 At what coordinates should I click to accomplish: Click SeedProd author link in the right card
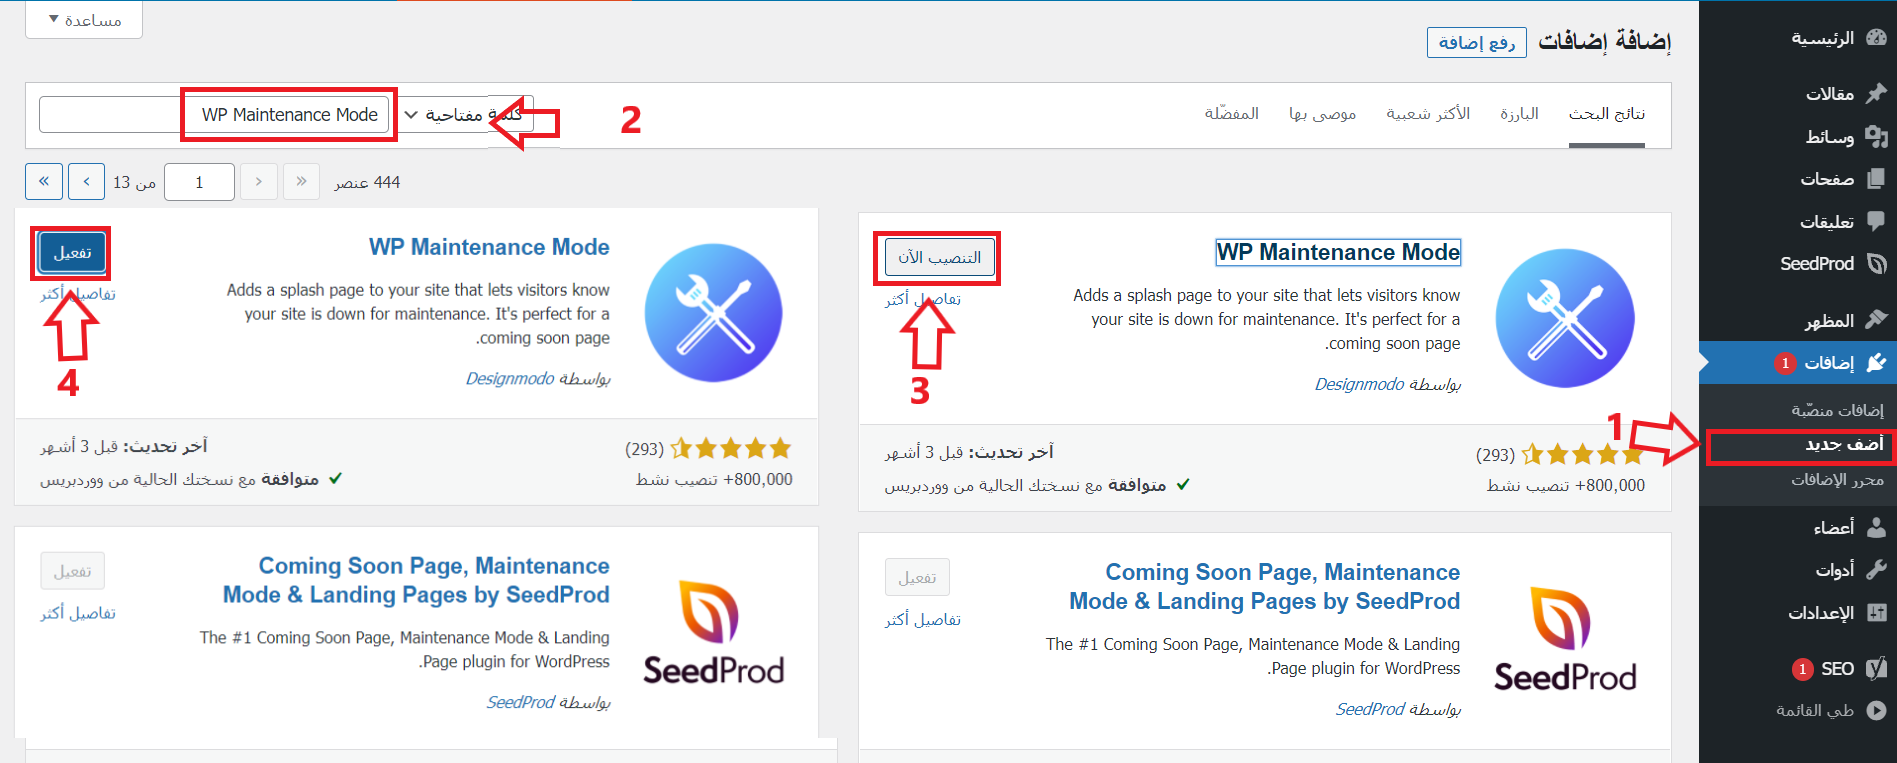(x=1370, y=709)
